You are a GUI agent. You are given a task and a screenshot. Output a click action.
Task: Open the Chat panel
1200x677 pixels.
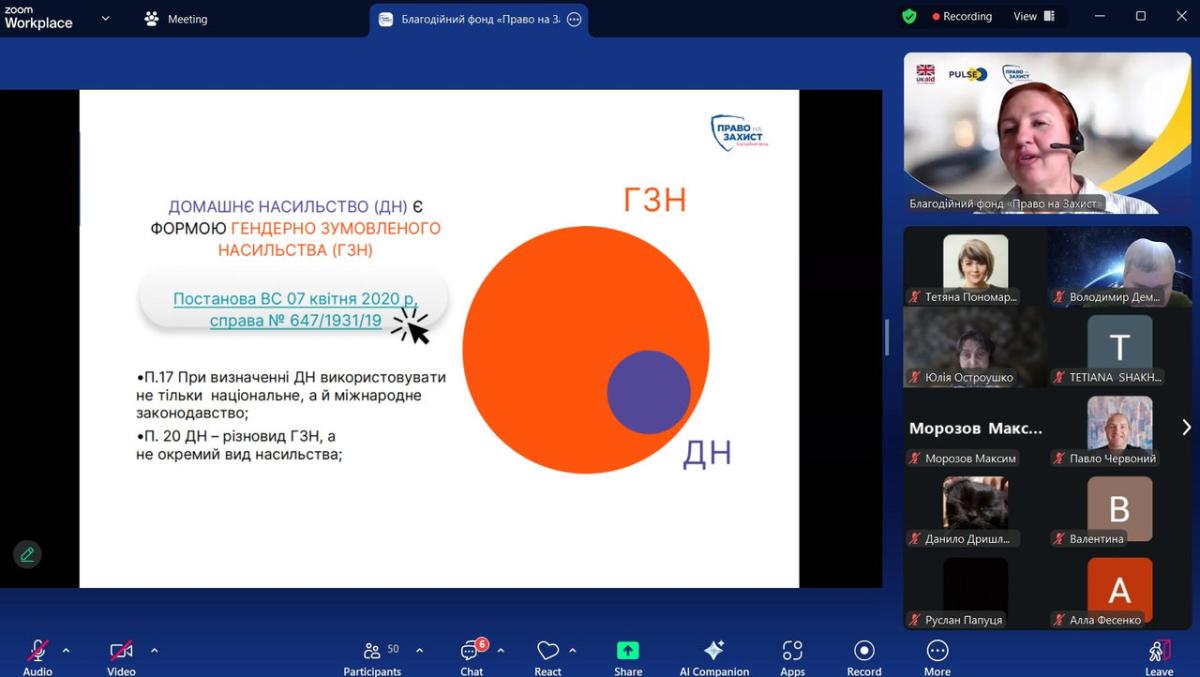coord(472,656)
